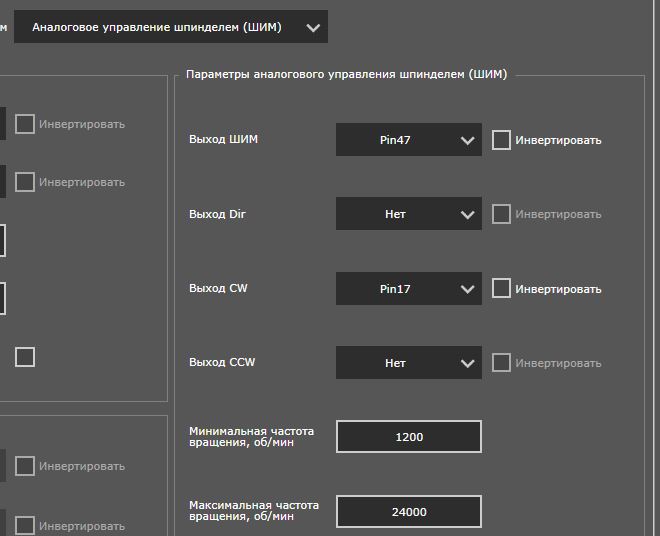Click the Инвертировать label beside the Pin47 dropdown
This screenshot has width=660, height=536.
558,141
